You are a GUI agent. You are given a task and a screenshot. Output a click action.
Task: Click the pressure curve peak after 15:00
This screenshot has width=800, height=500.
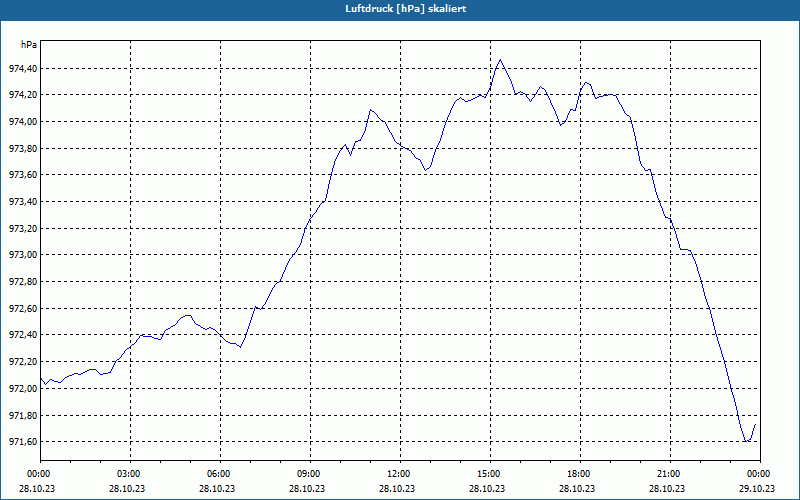pos(500,60)
